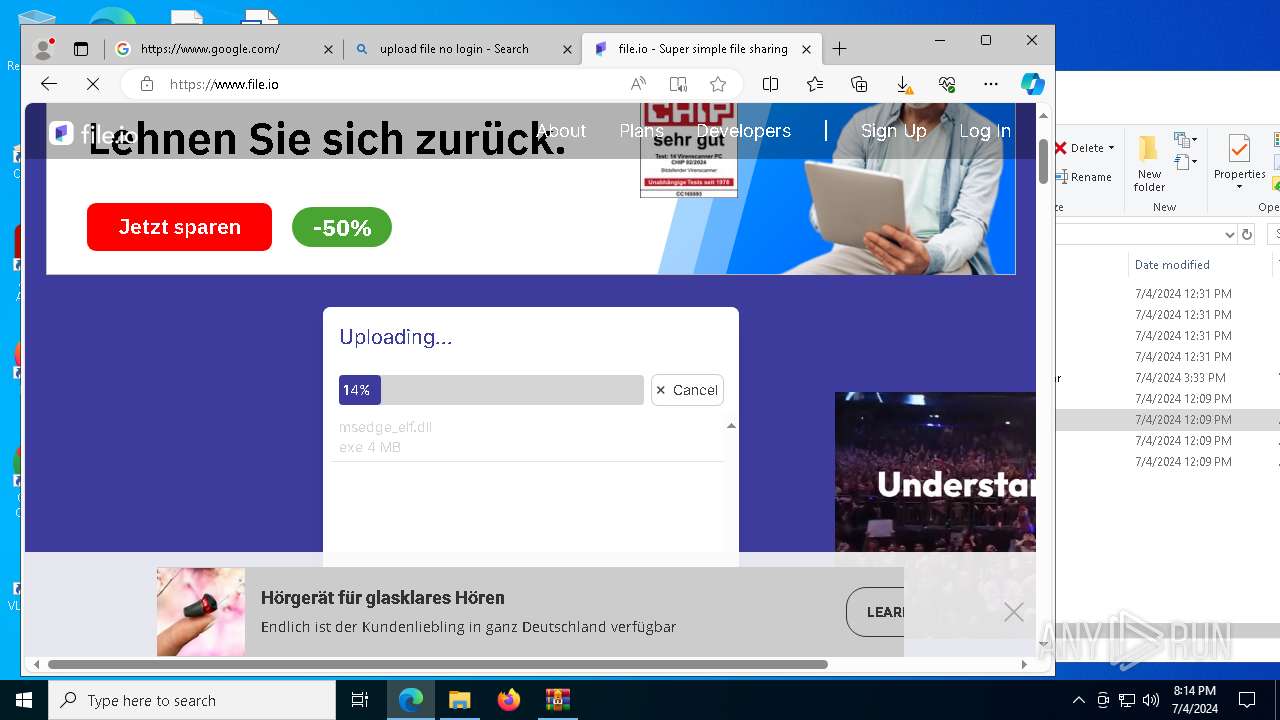
Task: Close the bottom ad banner
Action: tap(1014, 612)
